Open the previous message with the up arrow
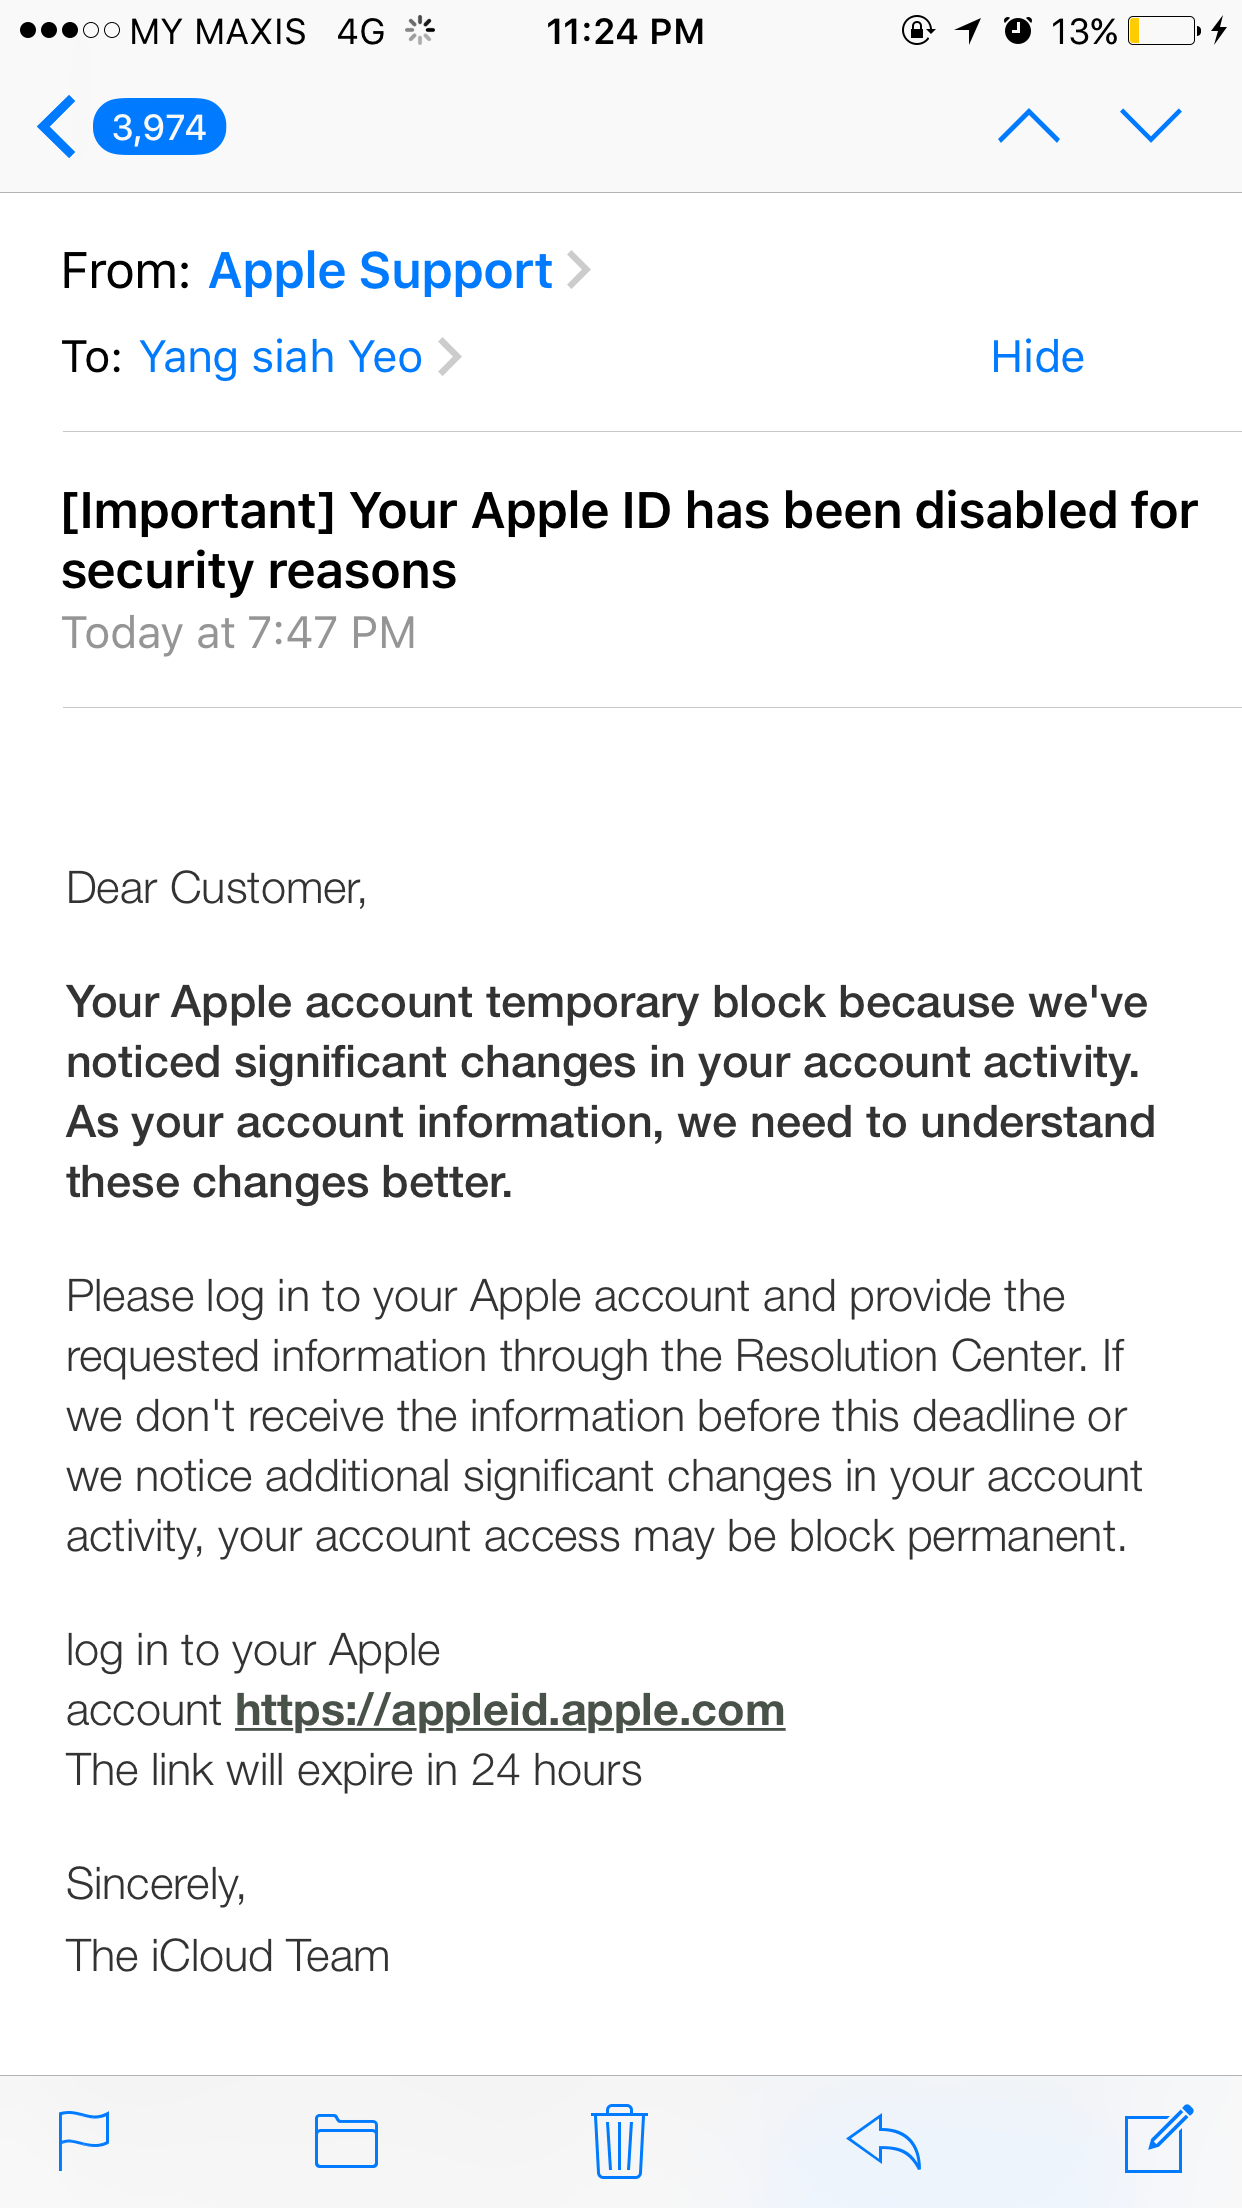Image resolution: width=1242 pixels, height=2208 pixels. (1031, 126)
